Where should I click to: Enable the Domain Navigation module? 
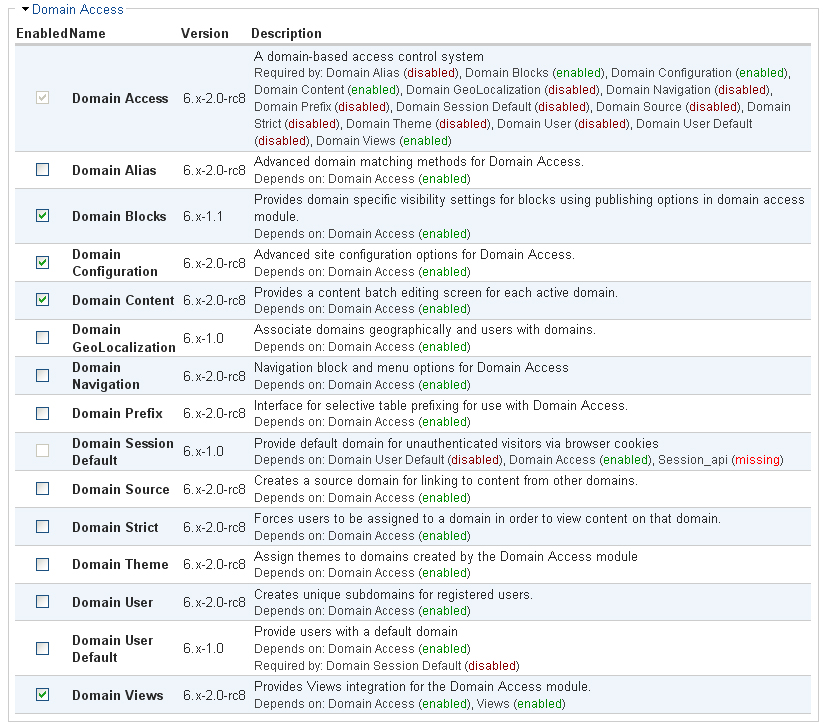[42, 375]
